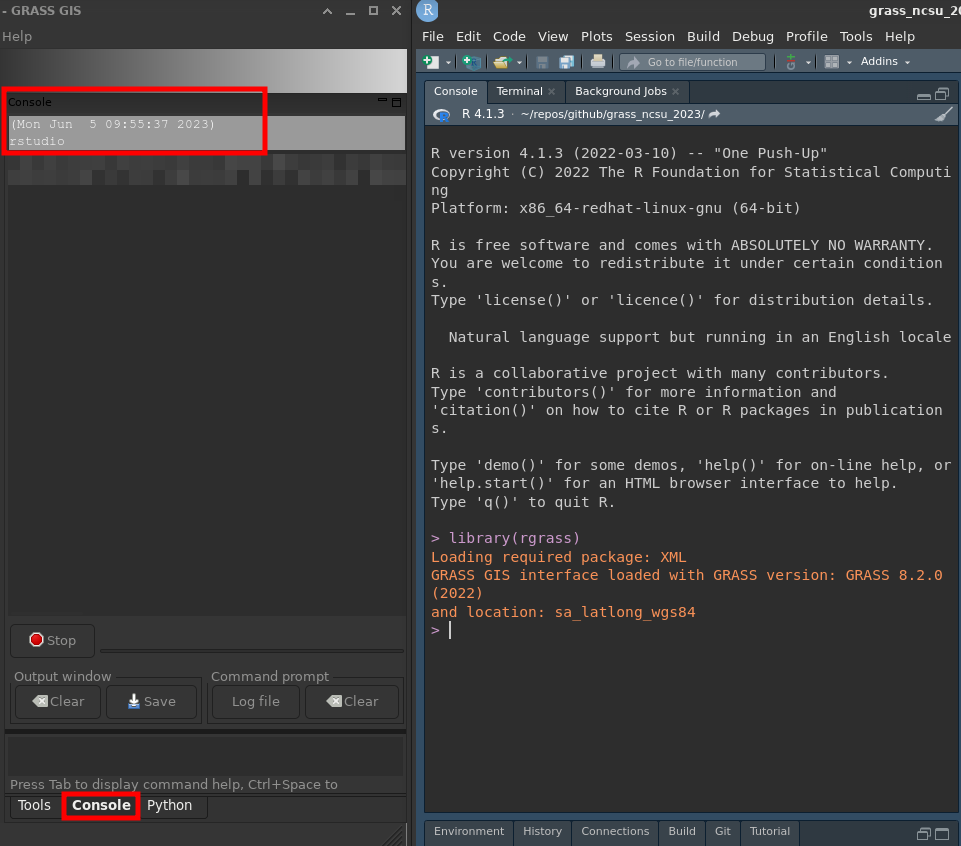
Task: Switch to the GRASS Python tab
Action: 170,806
